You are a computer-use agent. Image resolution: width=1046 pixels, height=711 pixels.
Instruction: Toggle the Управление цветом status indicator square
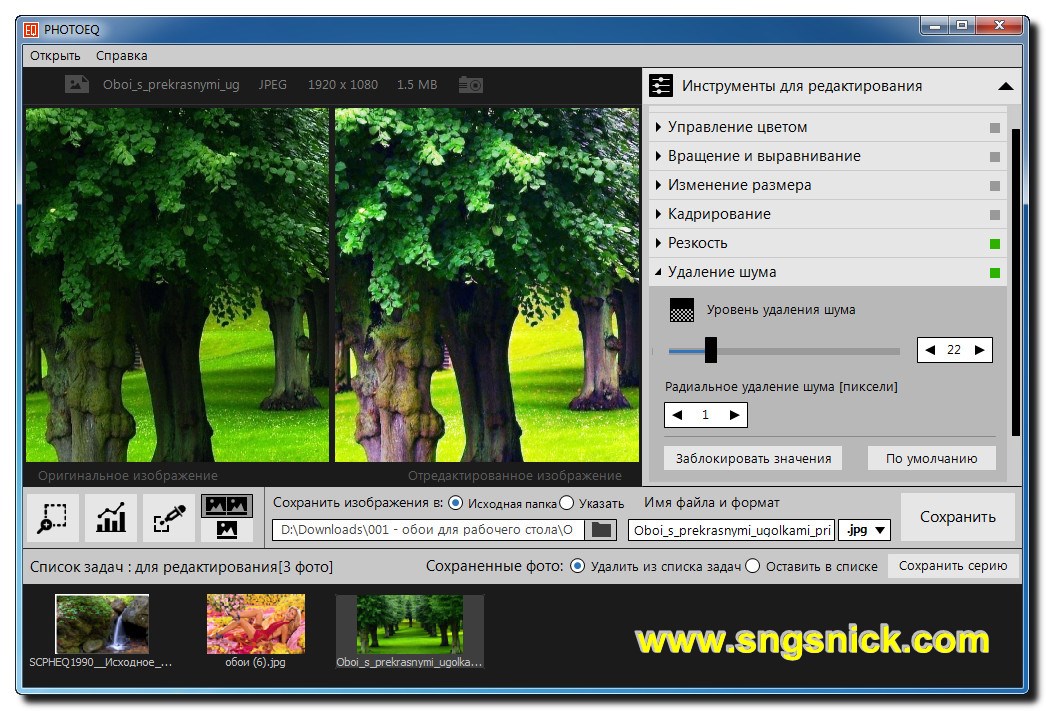coord(995,127)
